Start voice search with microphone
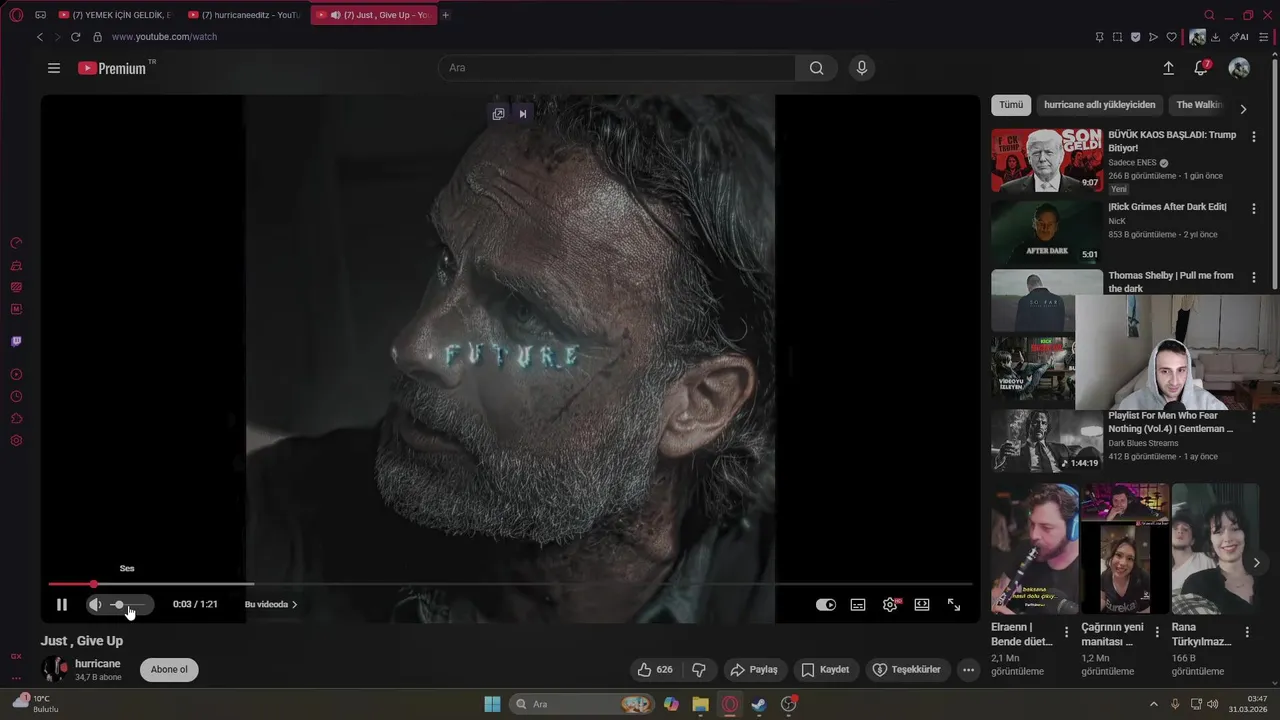The image size is (1280, 720). [862, 68]
